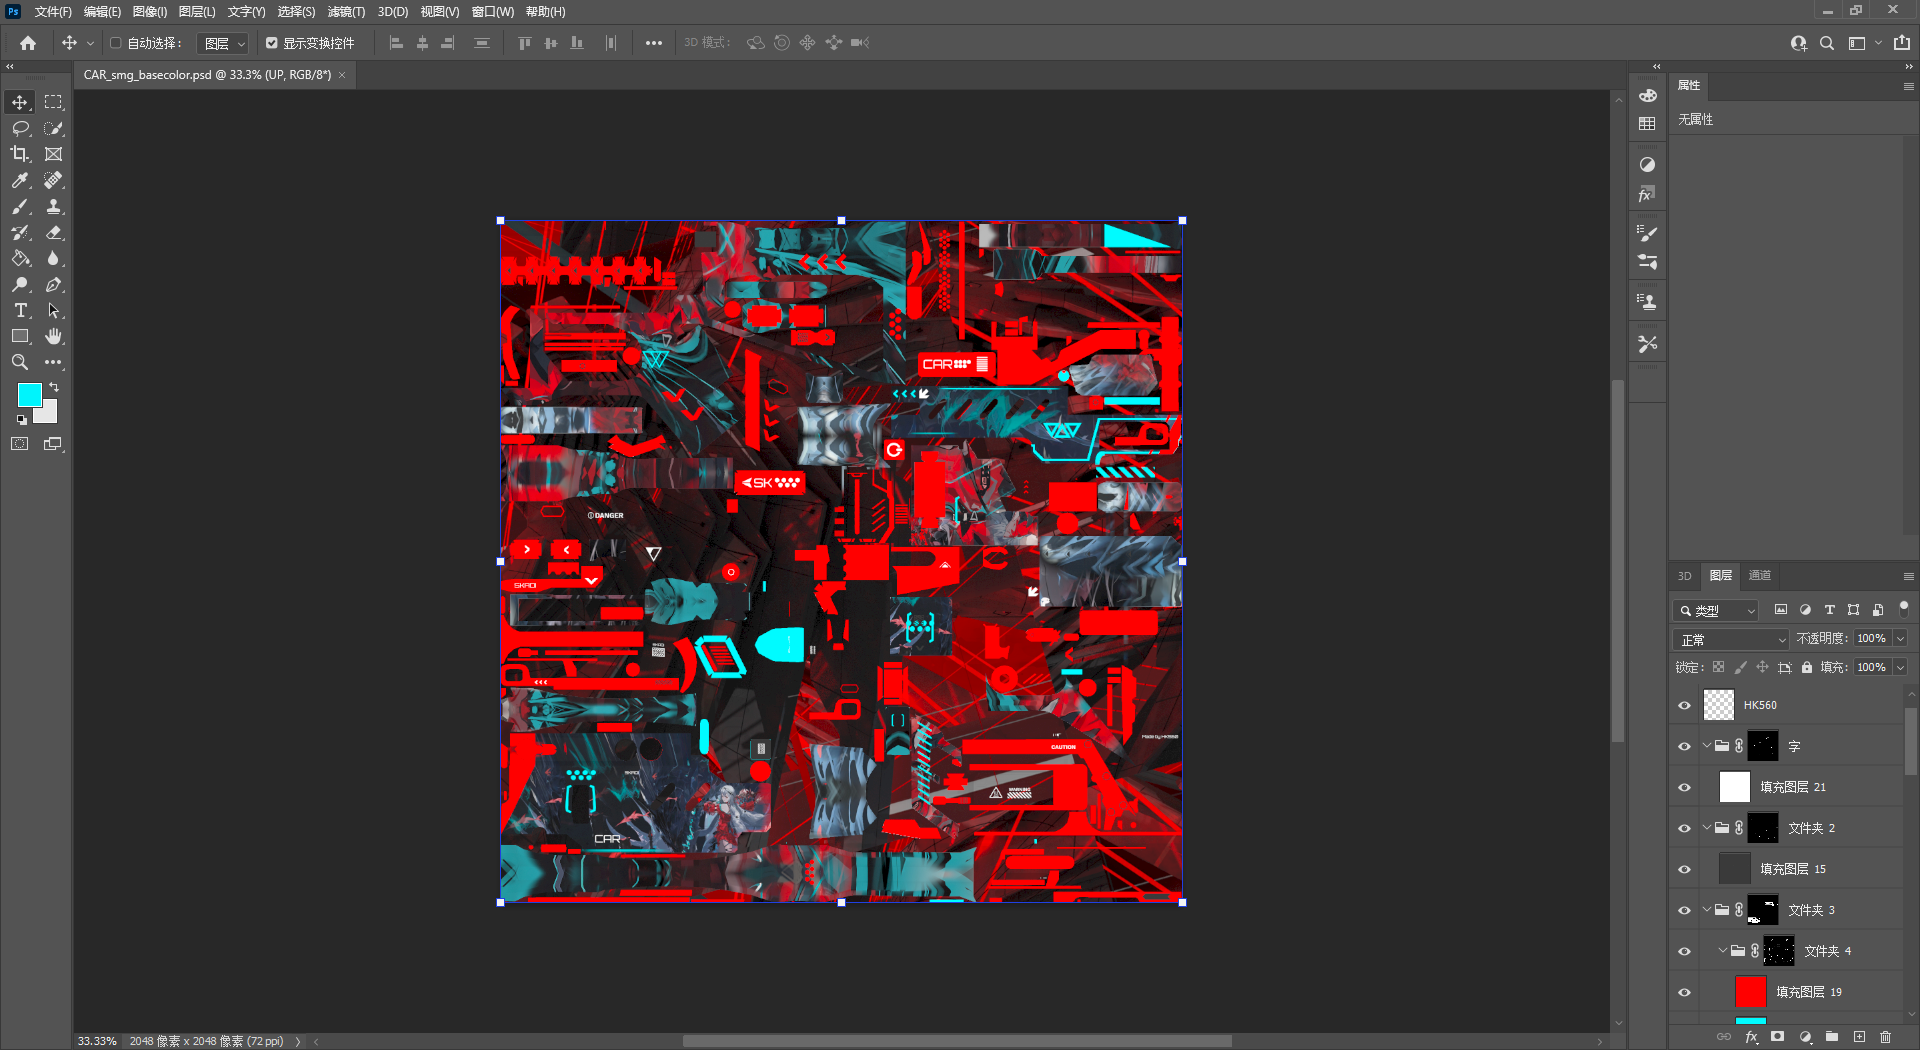Viewport: 1920px width, 1050px height.
Task: Open the 文件(F) menu
Action: click(x=53, y=12)
